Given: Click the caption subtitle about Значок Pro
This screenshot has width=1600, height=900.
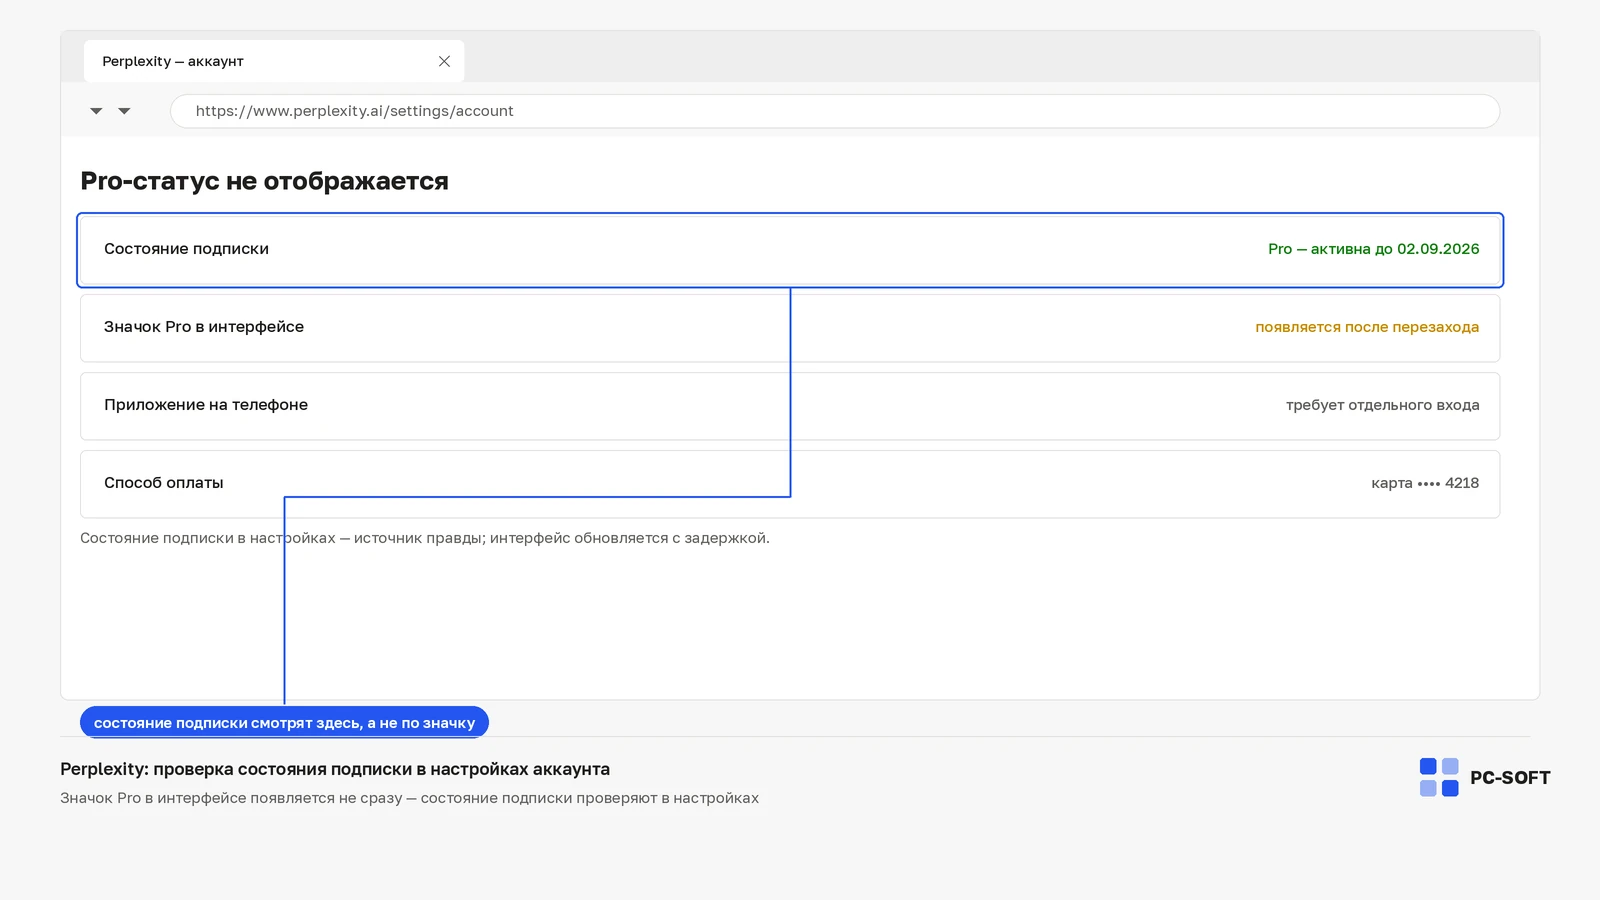Looking at the screenshot, I should [409, 798].
